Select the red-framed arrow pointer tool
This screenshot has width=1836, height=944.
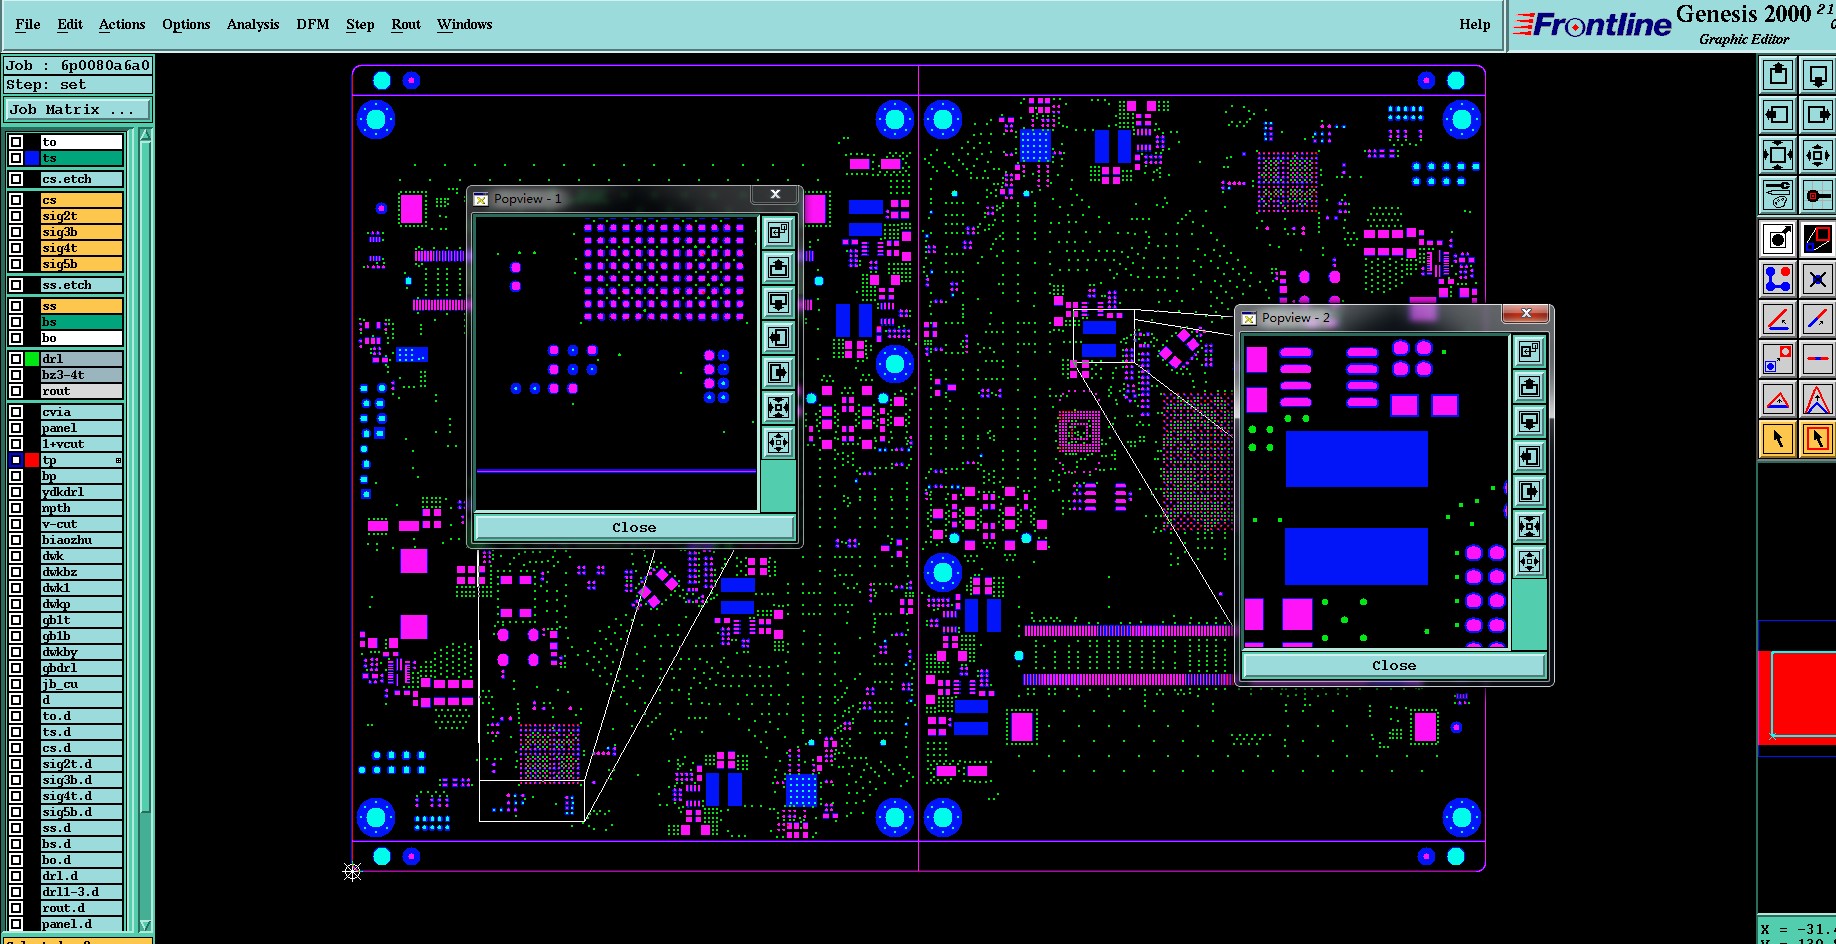[x=1817, y=438]
